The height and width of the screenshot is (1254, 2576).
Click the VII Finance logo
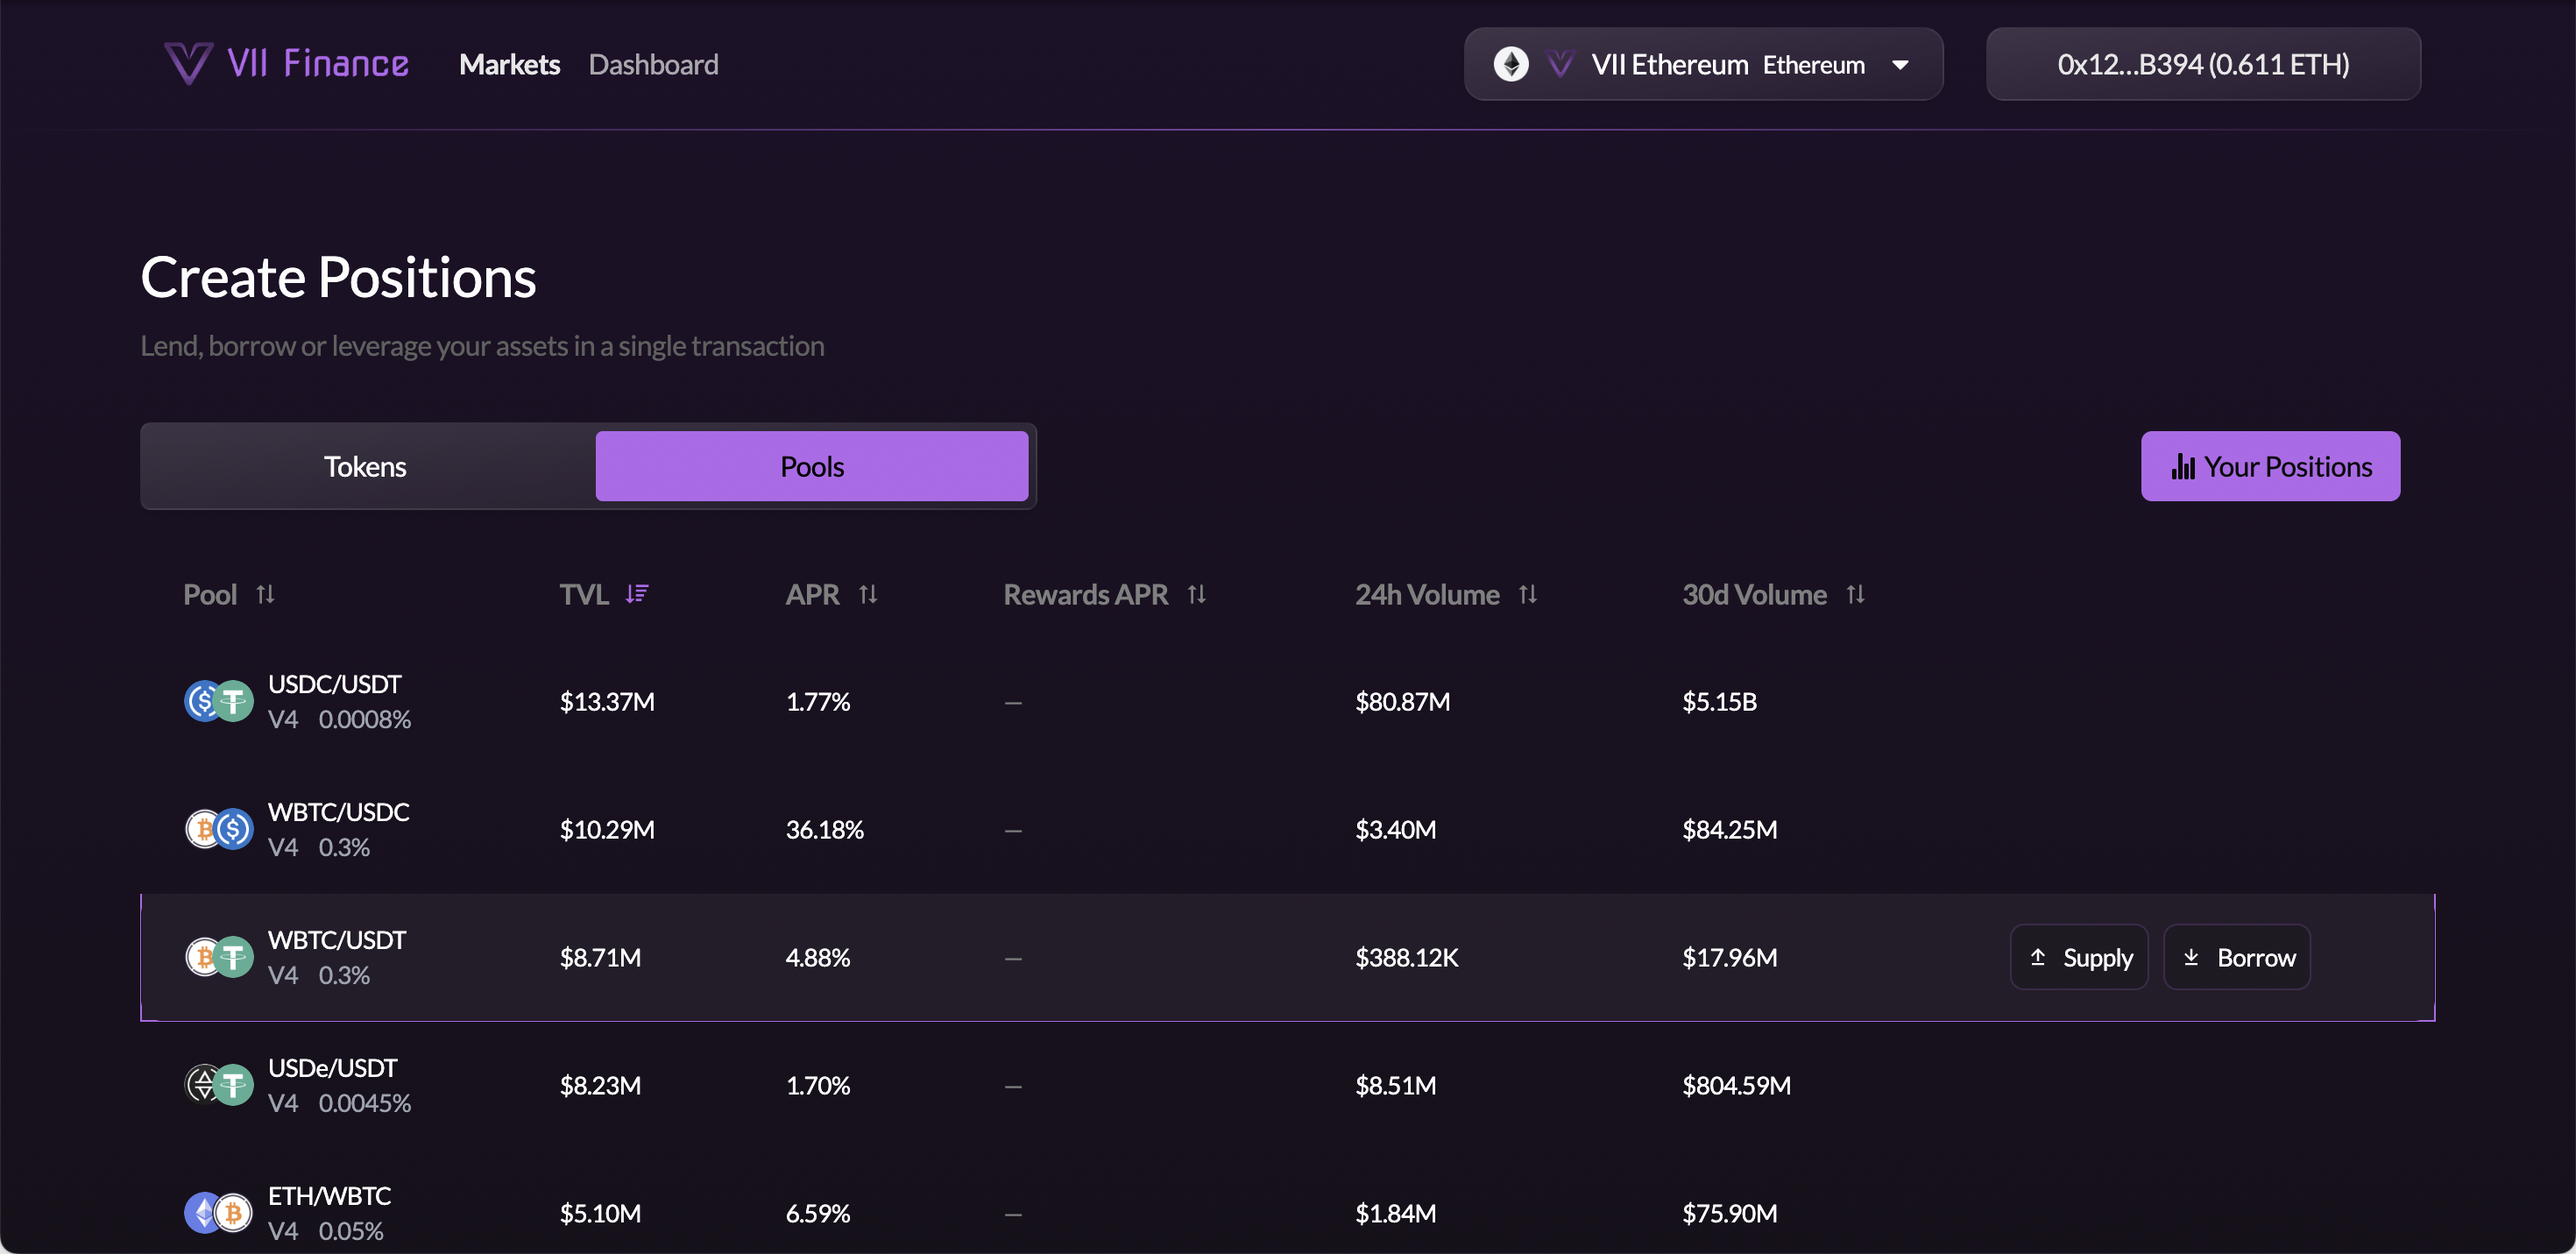click(x=286, y=63)
